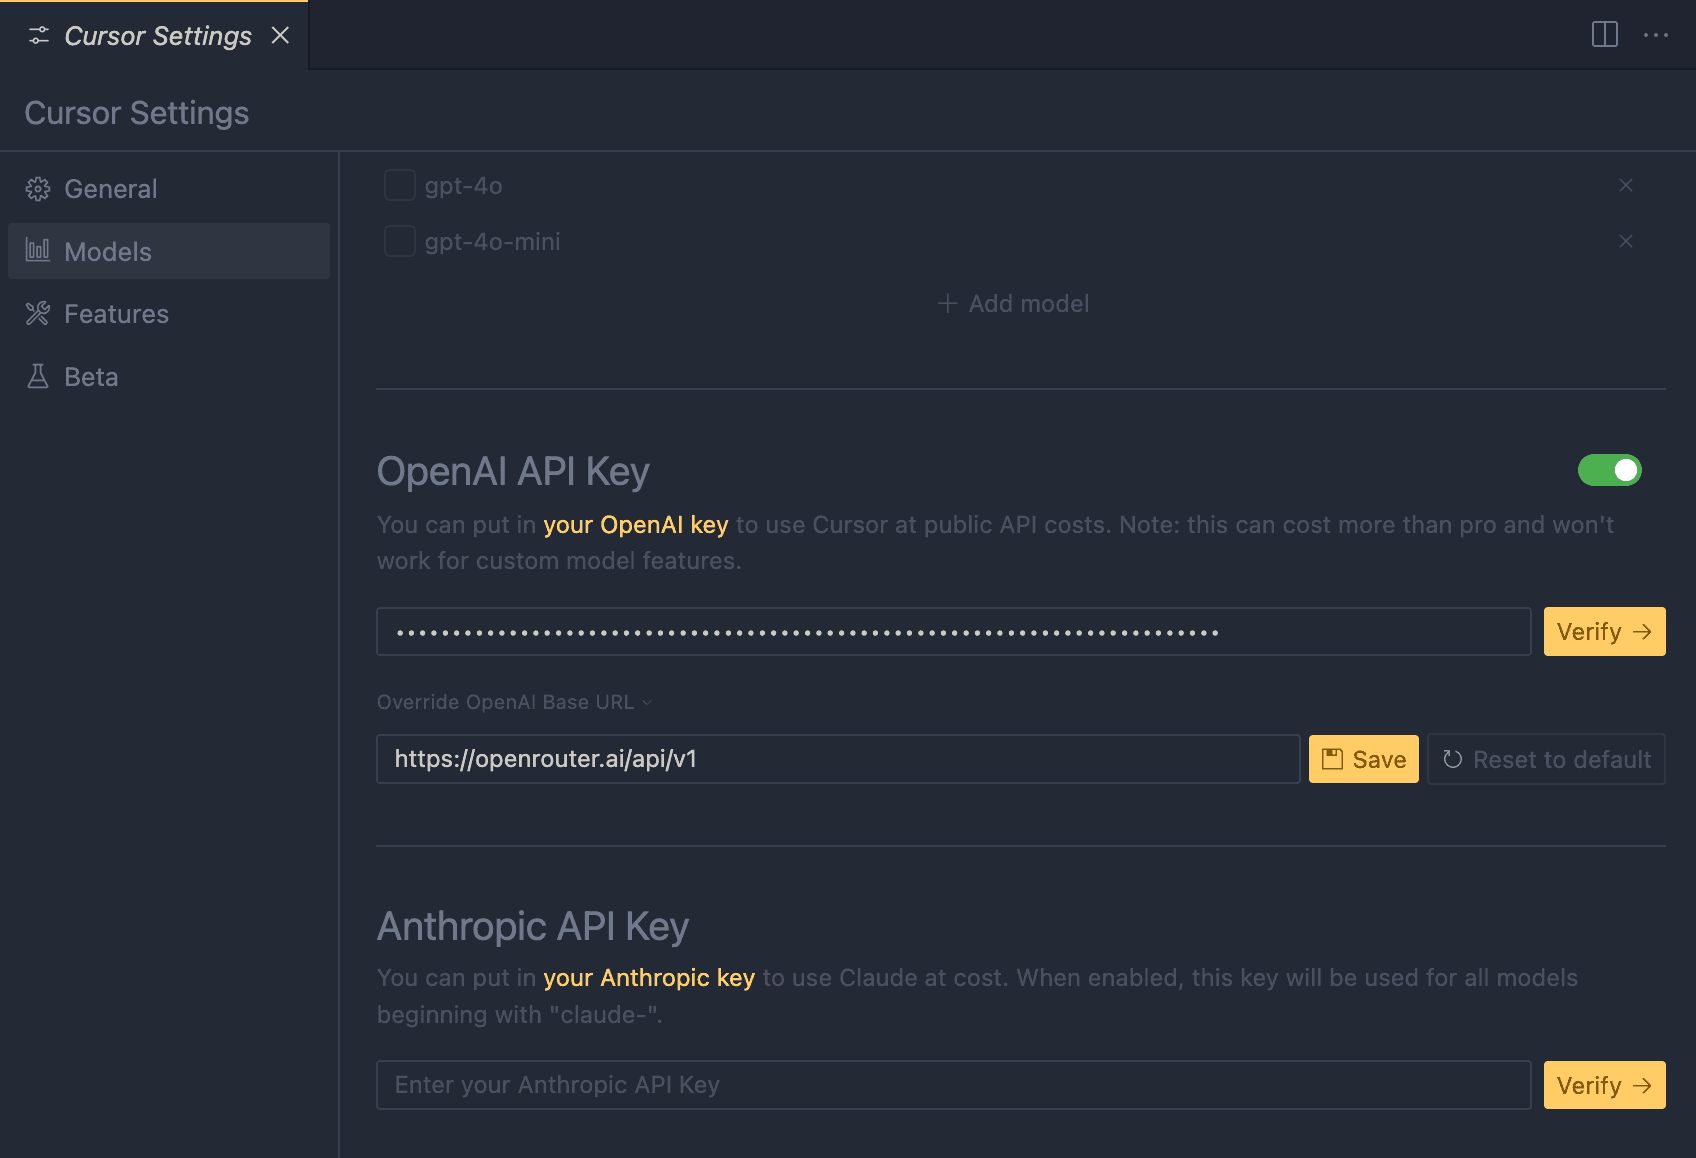Screen dimensions: 1696x1158
Task: Click the split editor icon
Action: click(1605, 34)
